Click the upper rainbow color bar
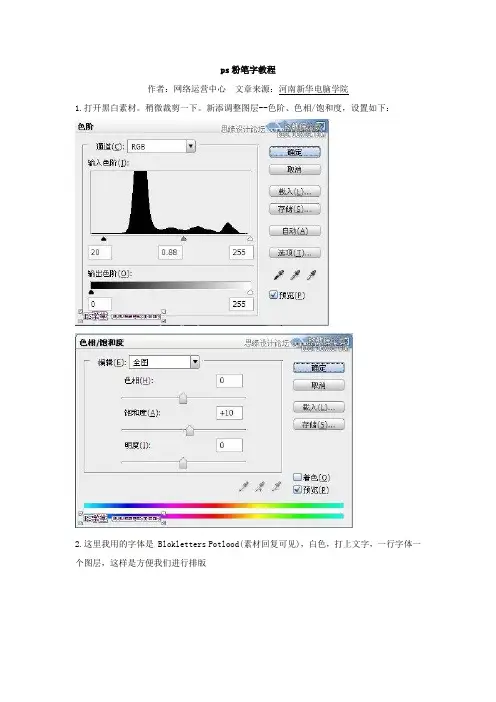496x702 pixels. point(214,505)
